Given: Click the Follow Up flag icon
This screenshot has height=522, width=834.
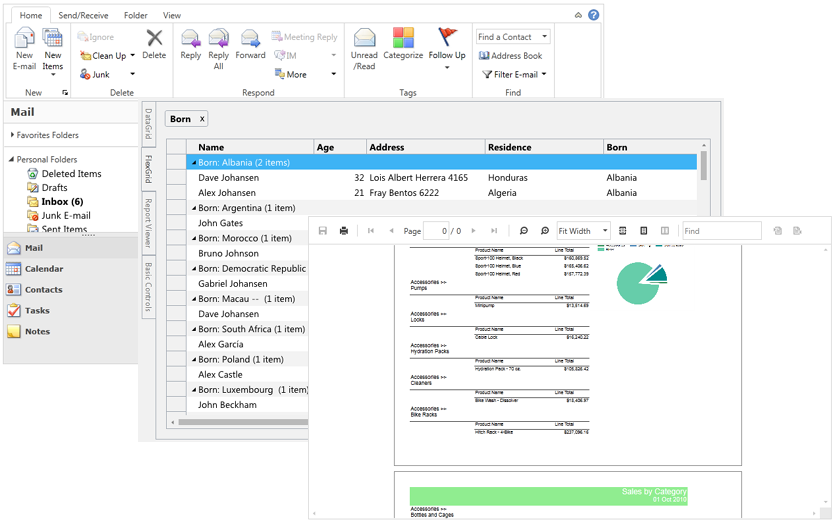Looking at the screenshot, I should pyautogui.click(x=447, y=37).
